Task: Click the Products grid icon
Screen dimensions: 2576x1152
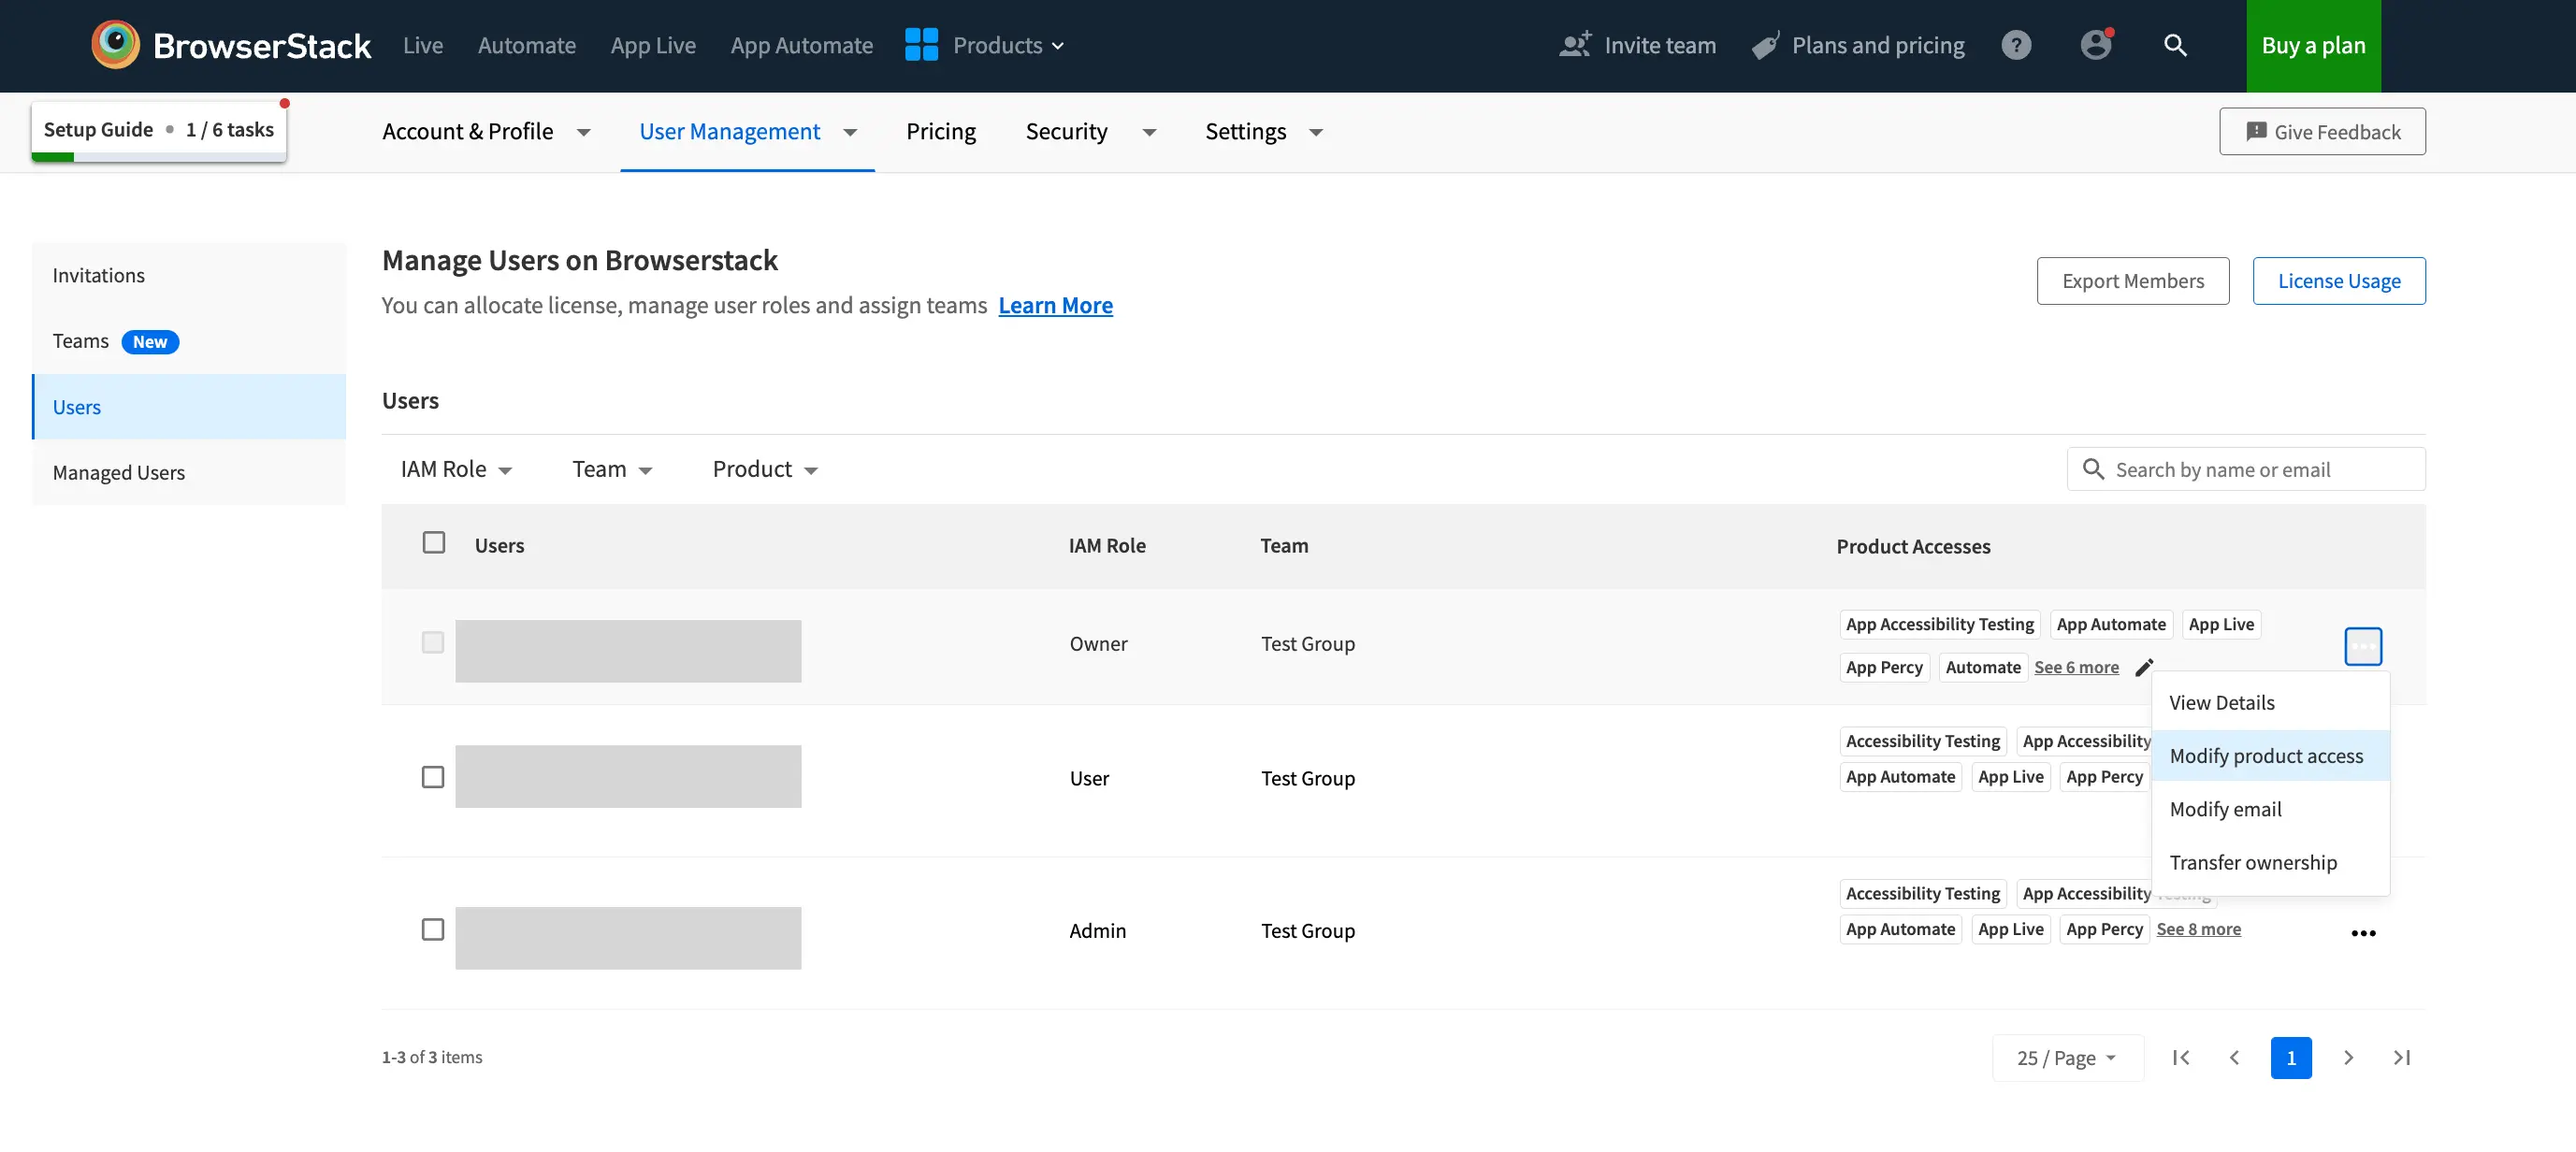Action: tap(921, 45)
